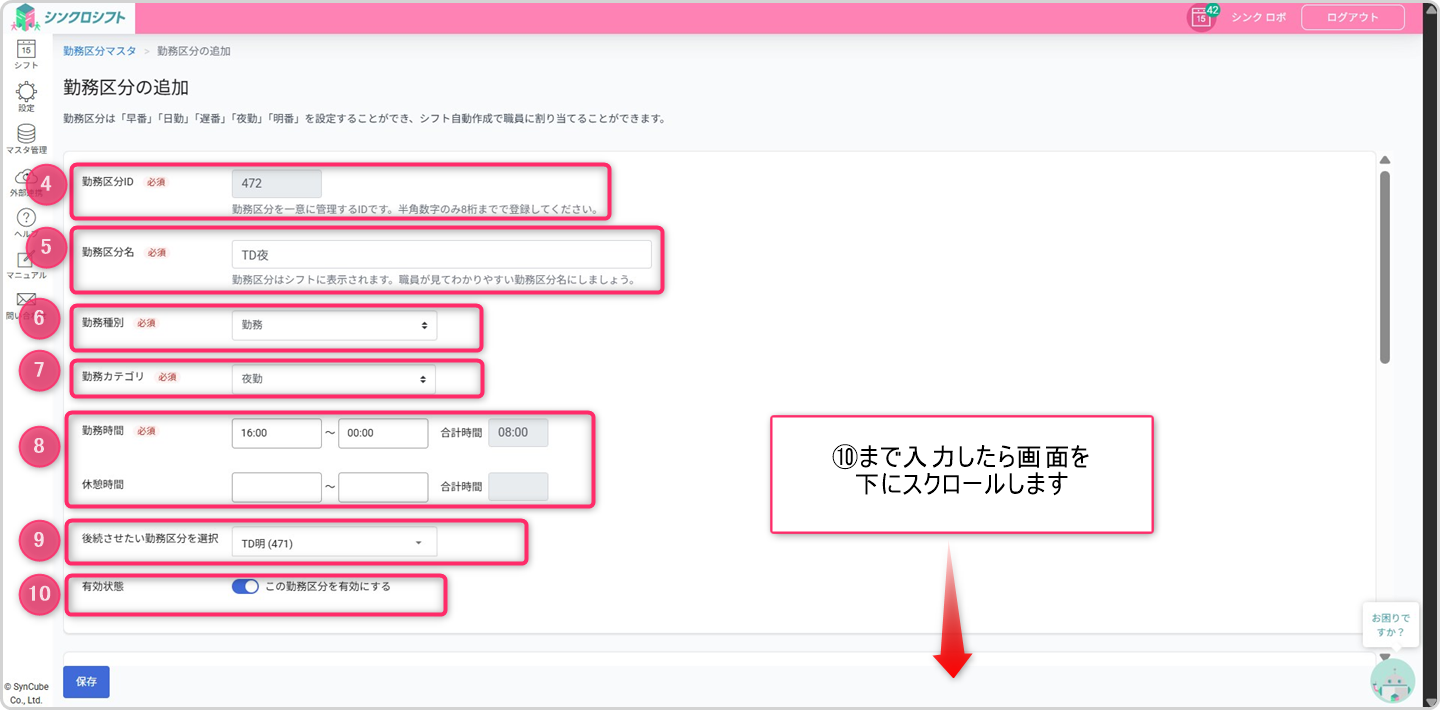Image resolution: width=1440 pixels, height=710 pixels.
Task: Expand the 後続させたい勤務区分 dropdown
Action: point(334,543)
